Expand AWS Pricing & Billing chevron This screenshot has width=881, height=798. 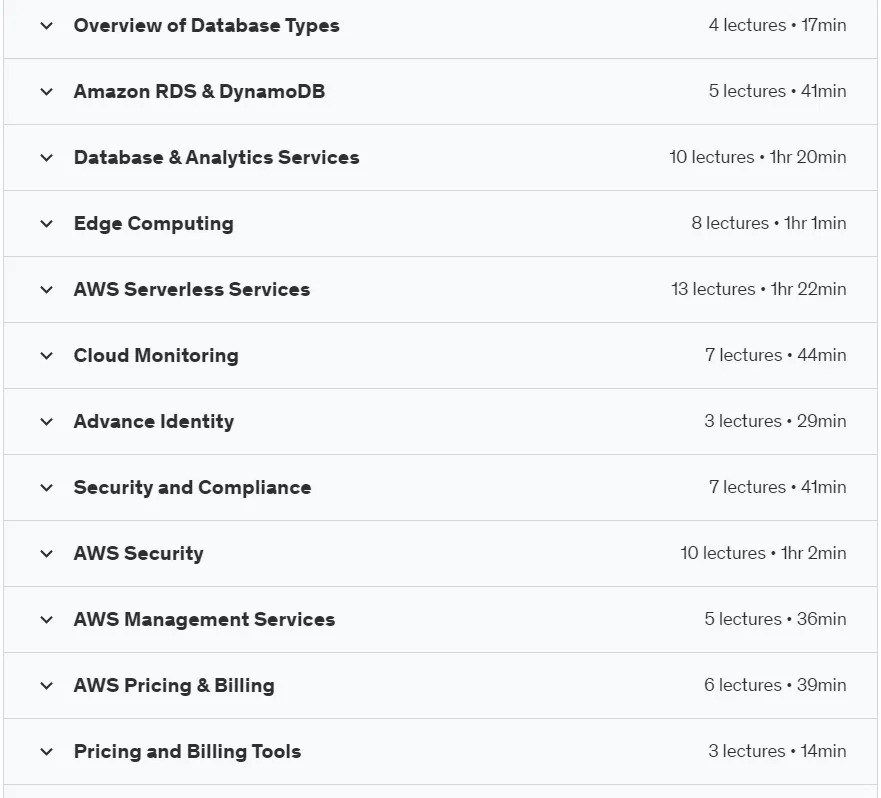pos(47,686)
